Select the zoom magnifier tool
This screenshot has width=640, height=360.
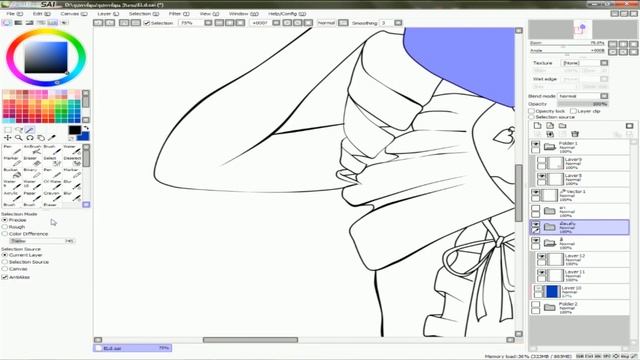point(19,138)
